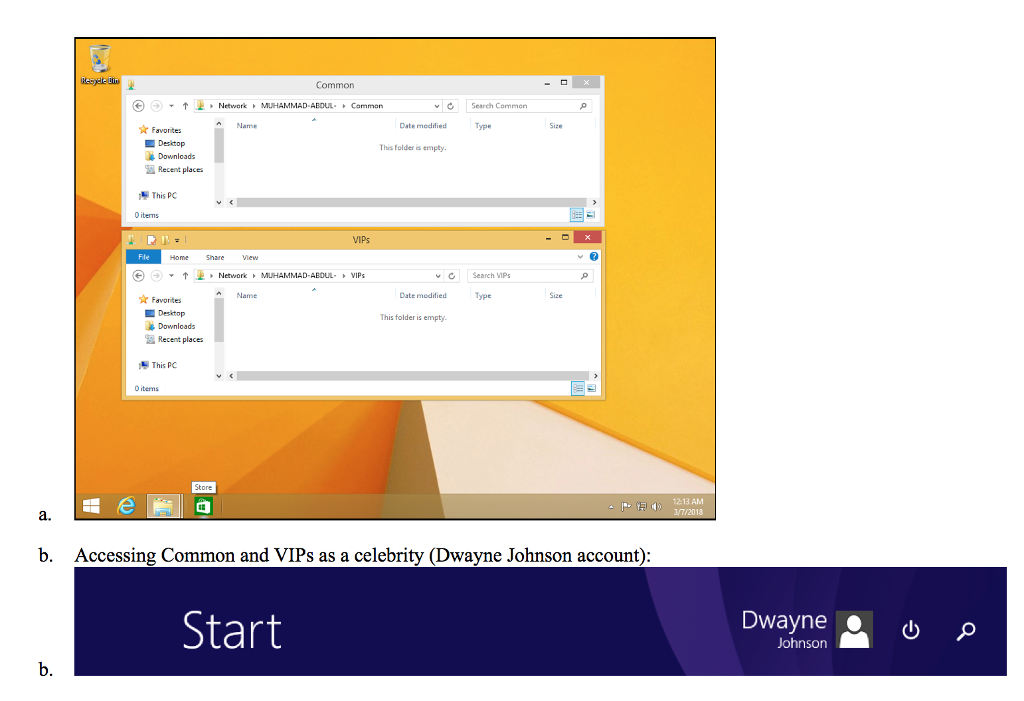The image size is (1024, 701).
Task: Go back using the Back button in VIPs
Action: pyautogui.click(x=138, y=275)
